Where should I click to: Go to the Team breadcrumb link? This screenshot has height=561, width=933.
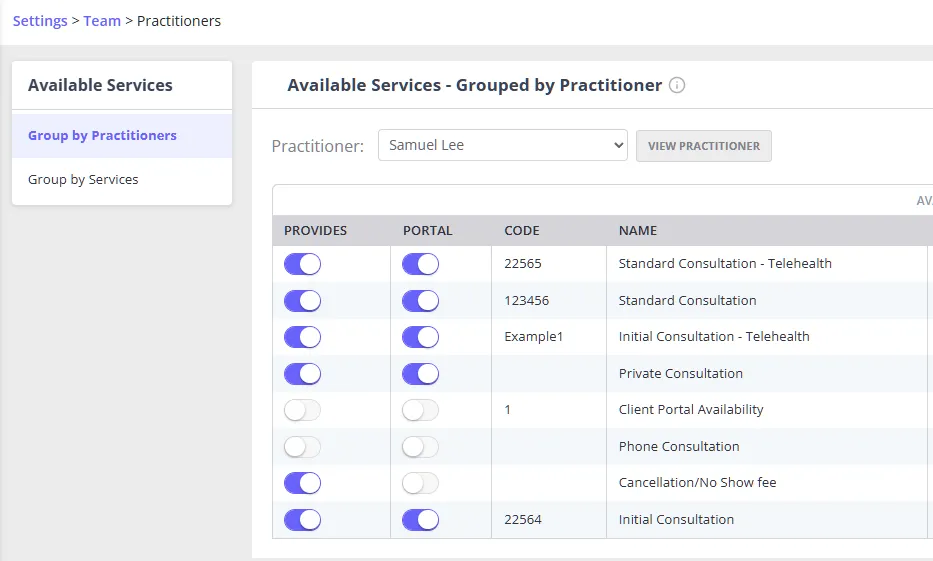102,21
